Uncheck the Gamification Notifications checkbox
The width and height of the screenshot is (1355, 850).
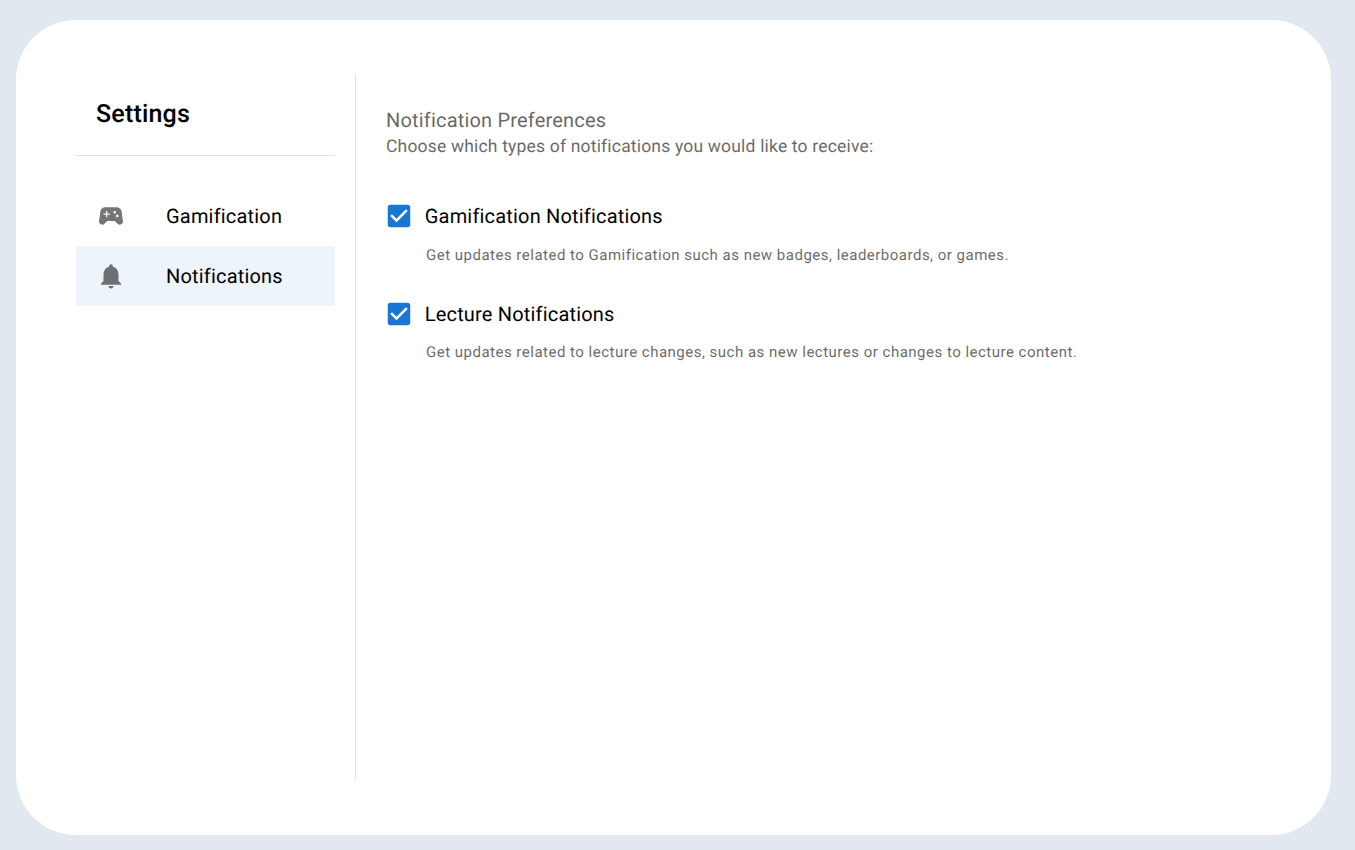pos(399,216)
